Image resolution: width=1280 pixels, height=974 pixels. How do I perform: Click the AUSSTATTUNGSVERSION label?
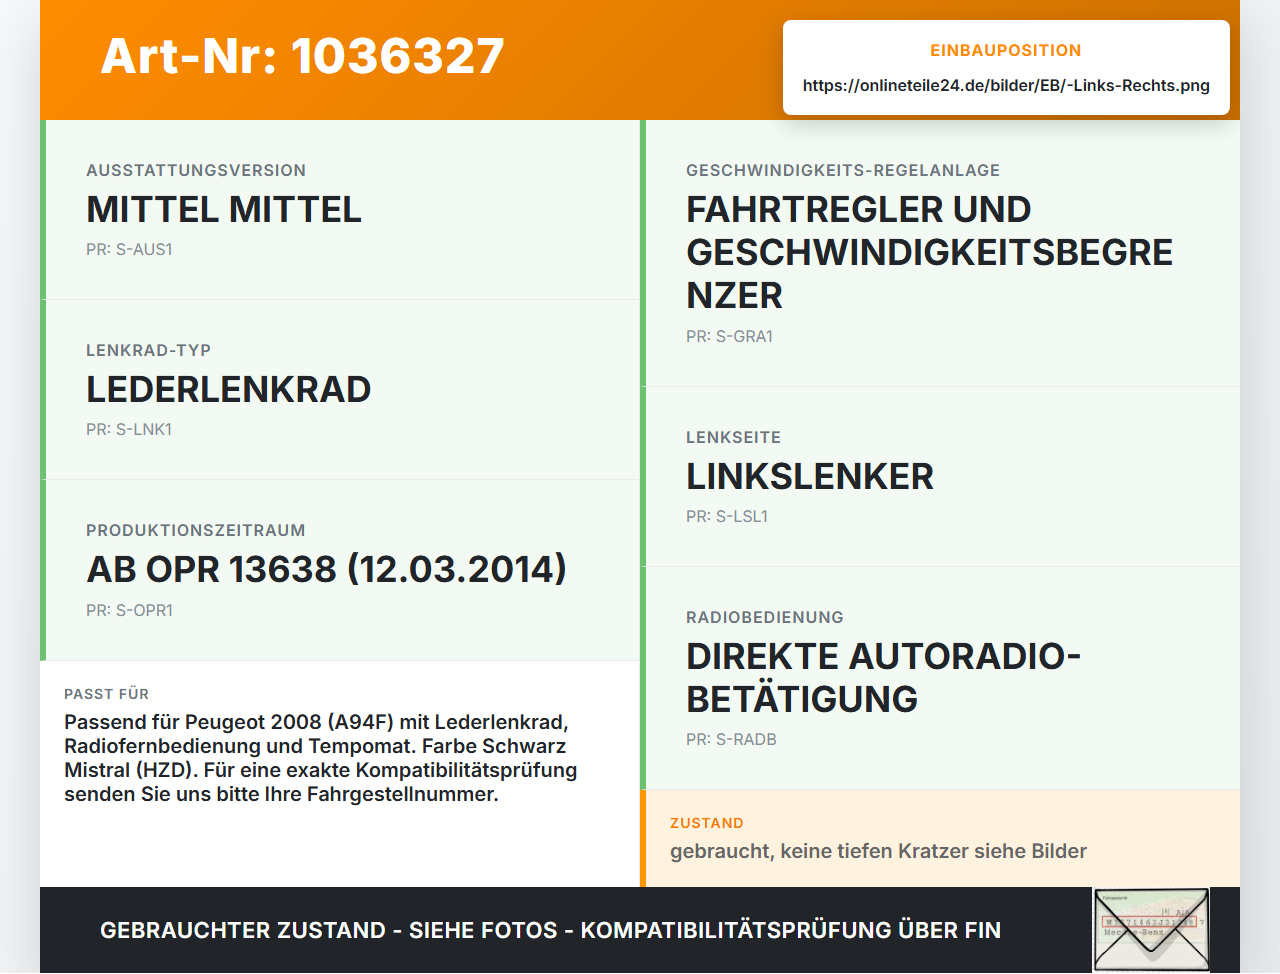(x=196, y=171)
